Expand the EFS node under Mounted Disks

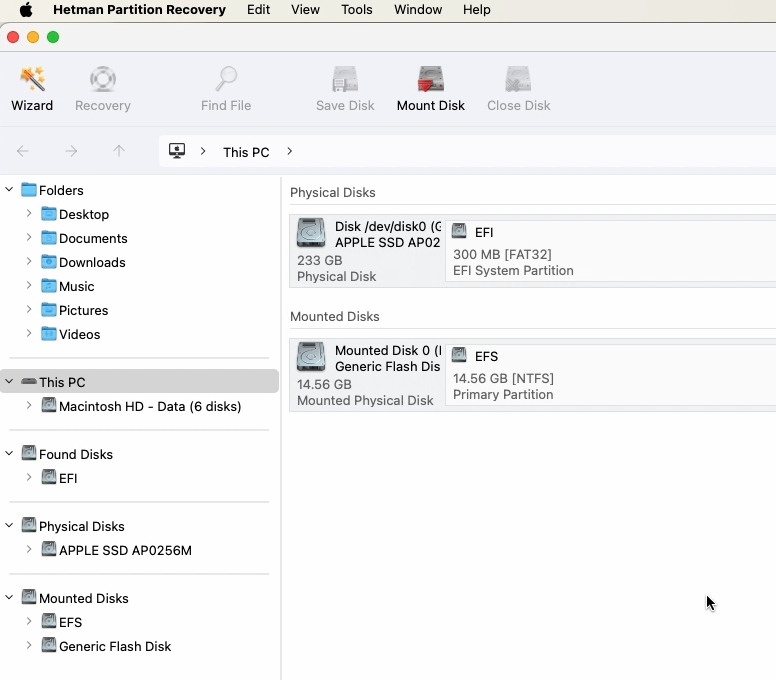pos(29,622)
